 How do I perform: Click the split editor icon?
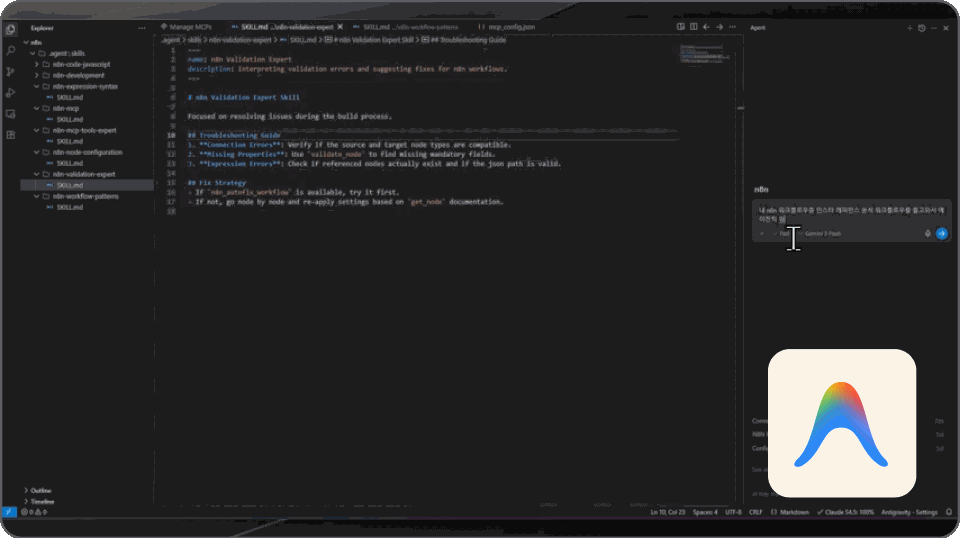coord(694,27)
